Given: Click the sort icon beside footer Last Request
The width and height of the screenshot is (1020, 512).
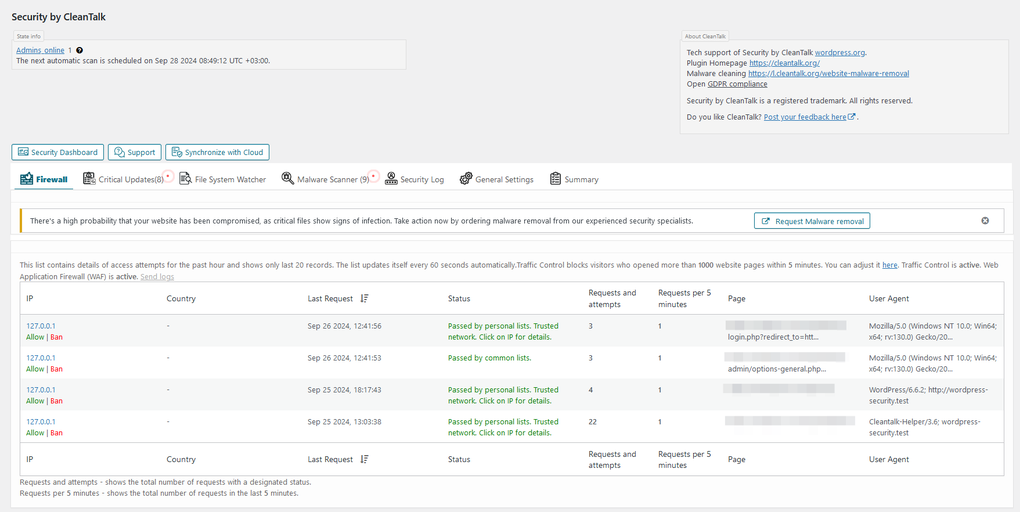Looking at the screenshot, I should (x=364, y=459).
